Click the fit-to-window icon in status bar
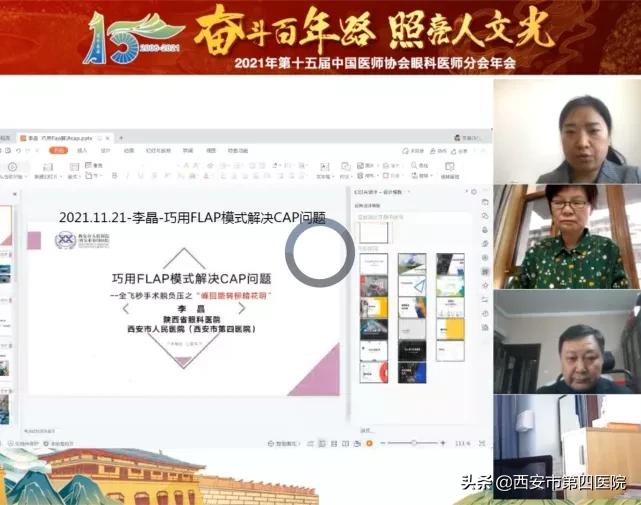 tap(482, 443)
